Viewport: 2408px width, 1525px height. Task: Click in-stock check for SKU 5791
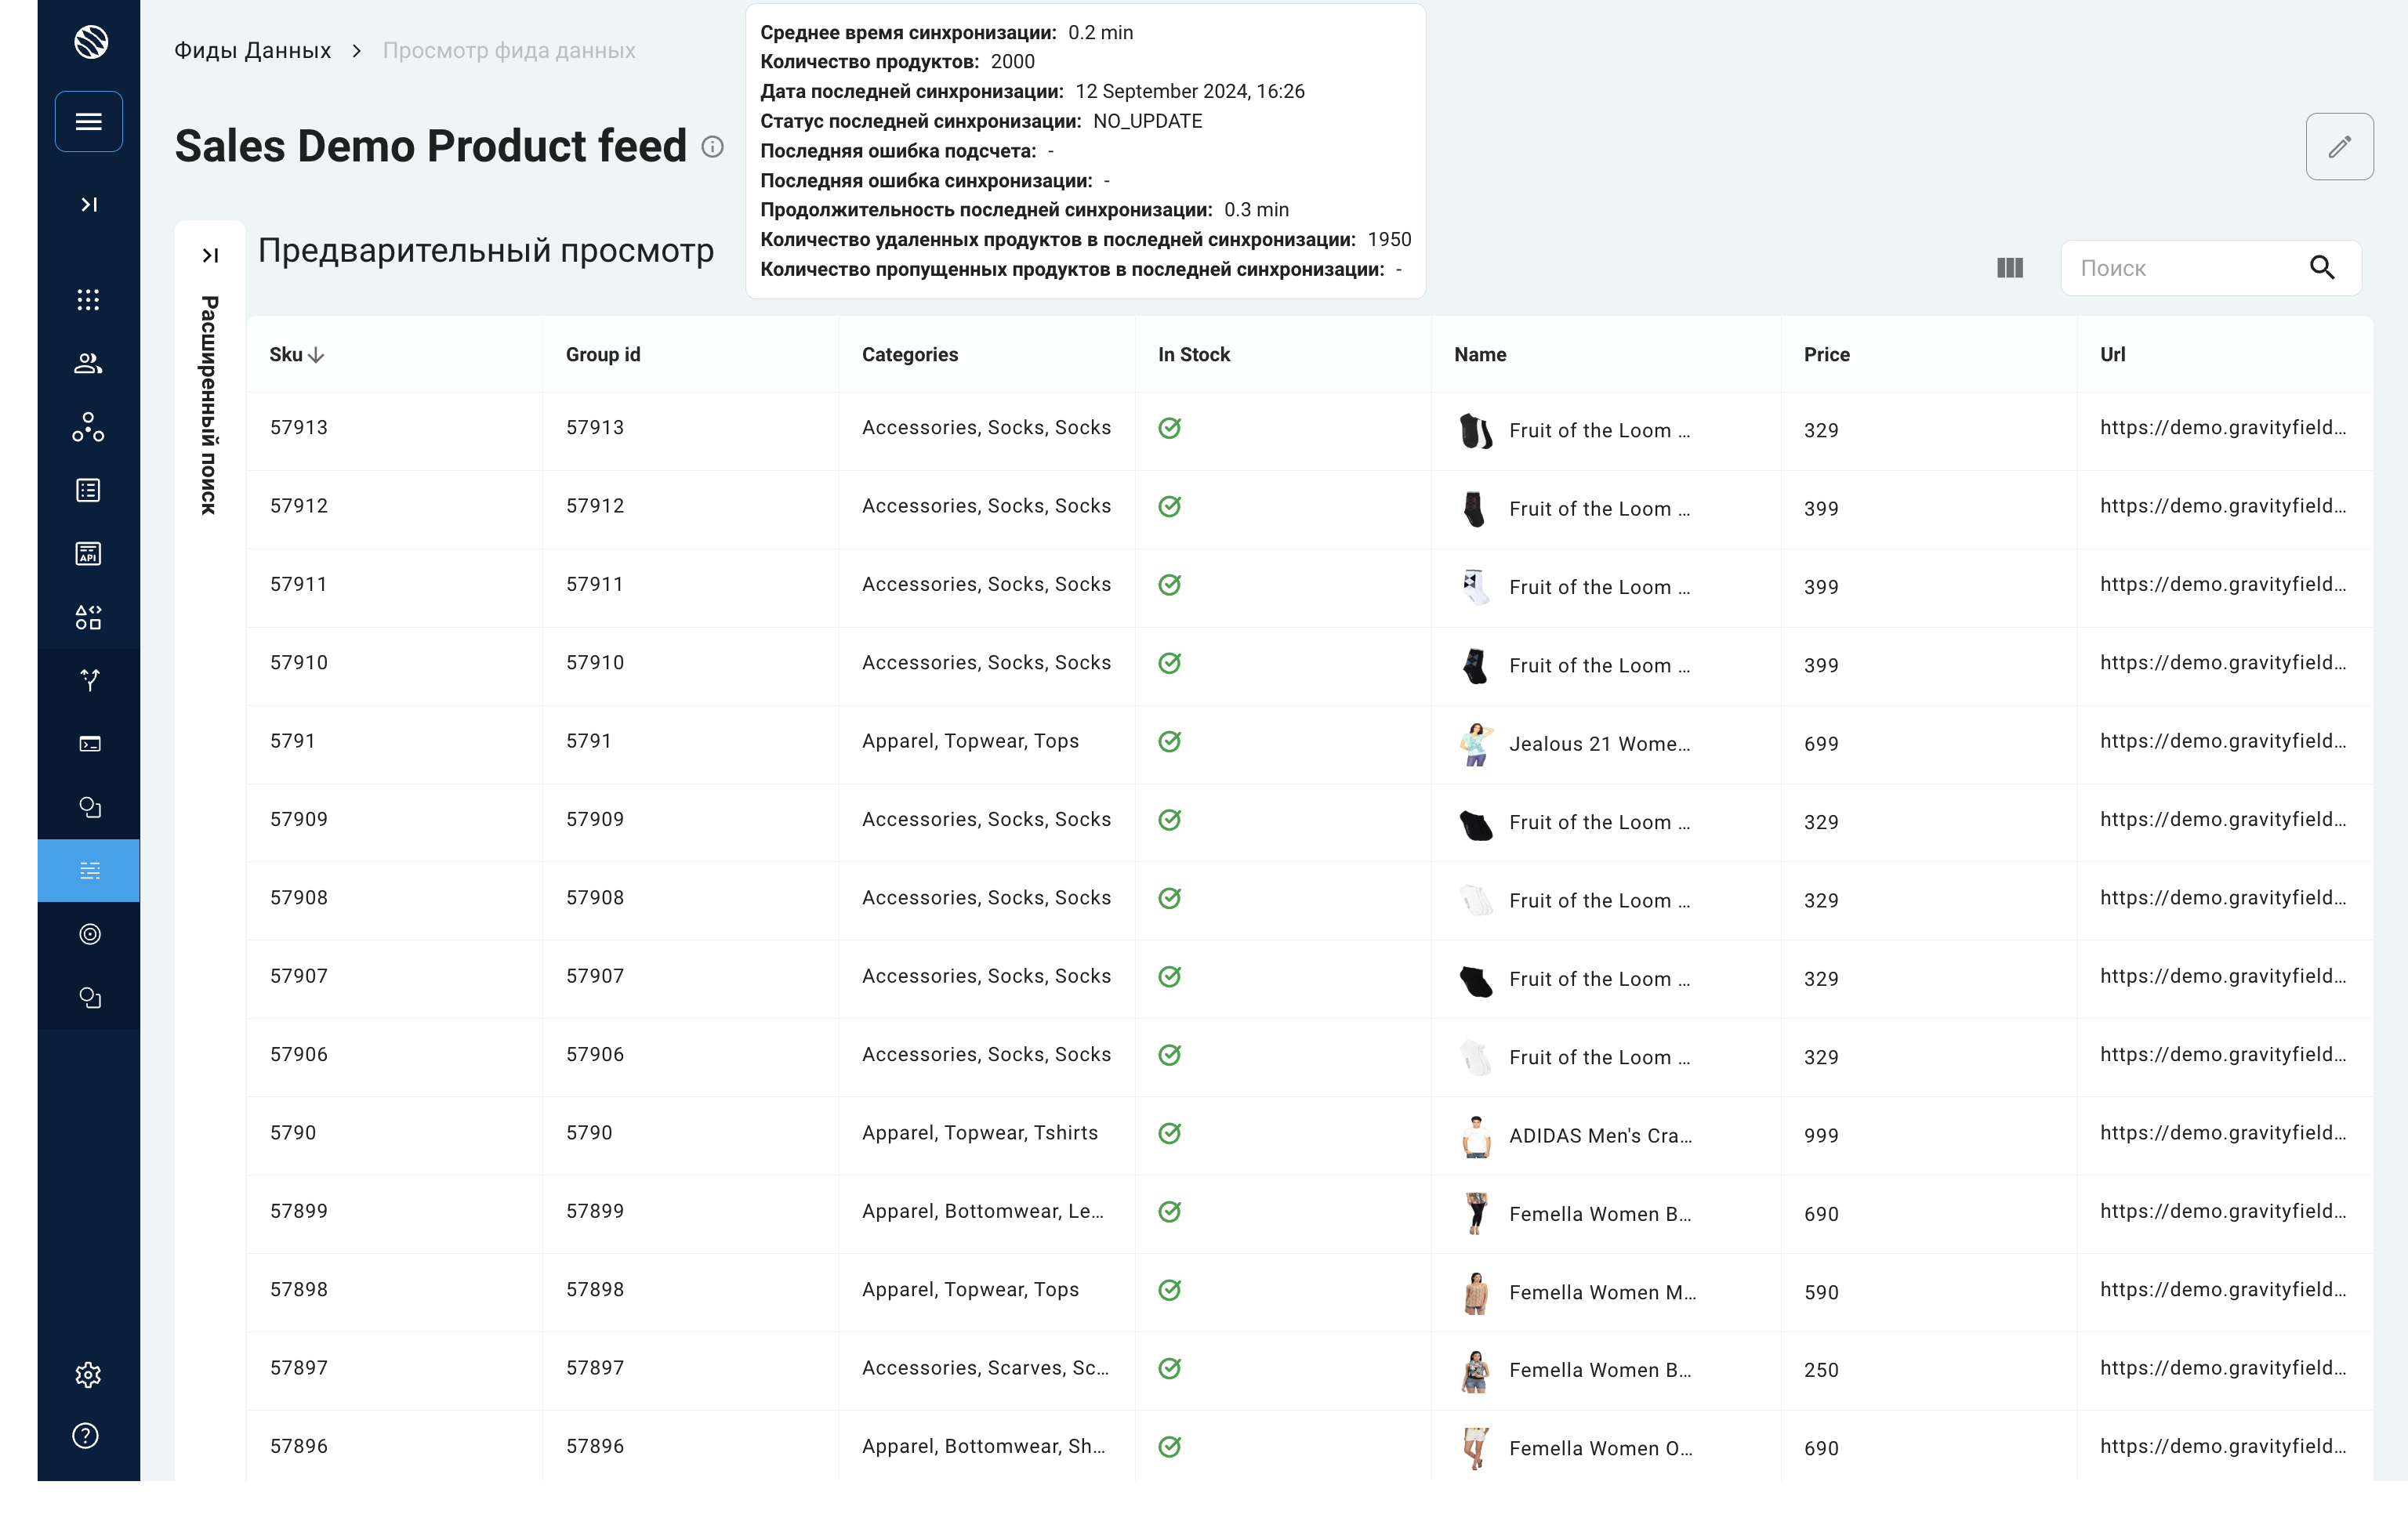(x=1169, y=742)
